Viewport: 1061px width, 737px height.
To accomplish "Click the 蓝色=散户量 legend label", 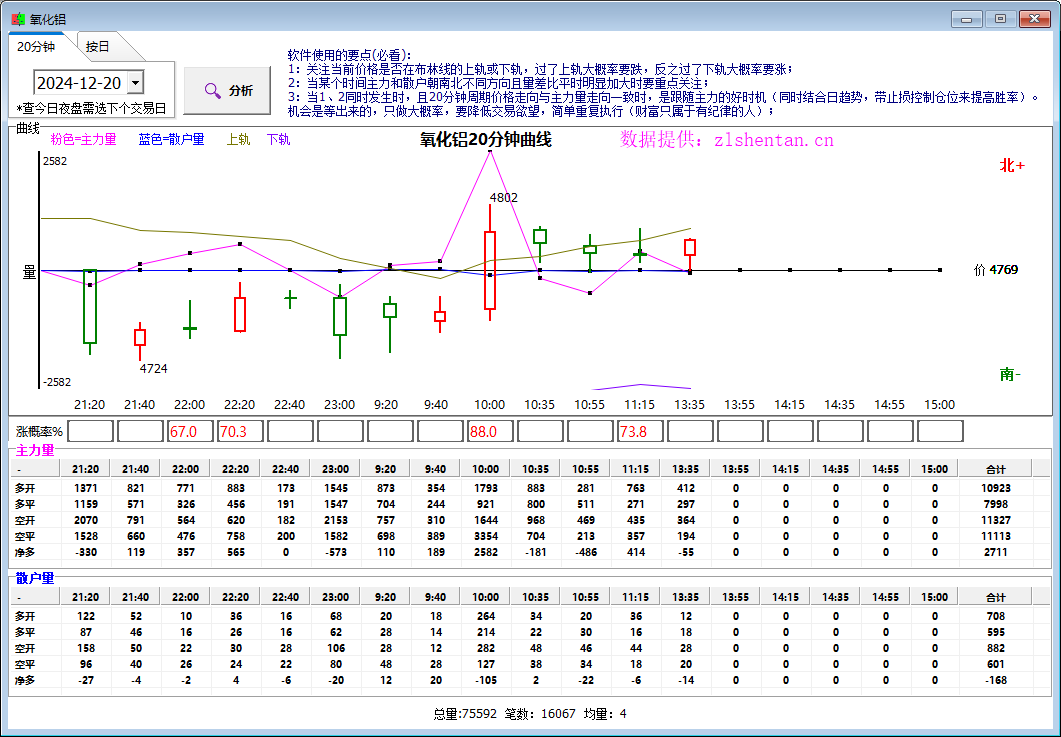I will [x=171, y=139].
